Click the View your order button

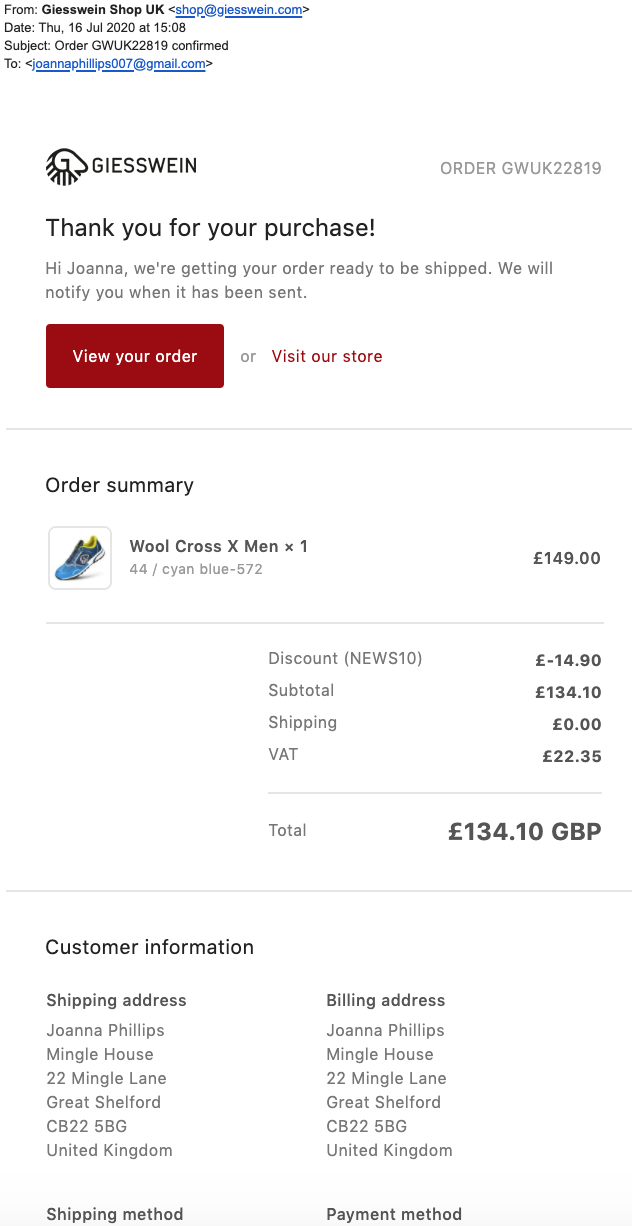tap(135, 356)
